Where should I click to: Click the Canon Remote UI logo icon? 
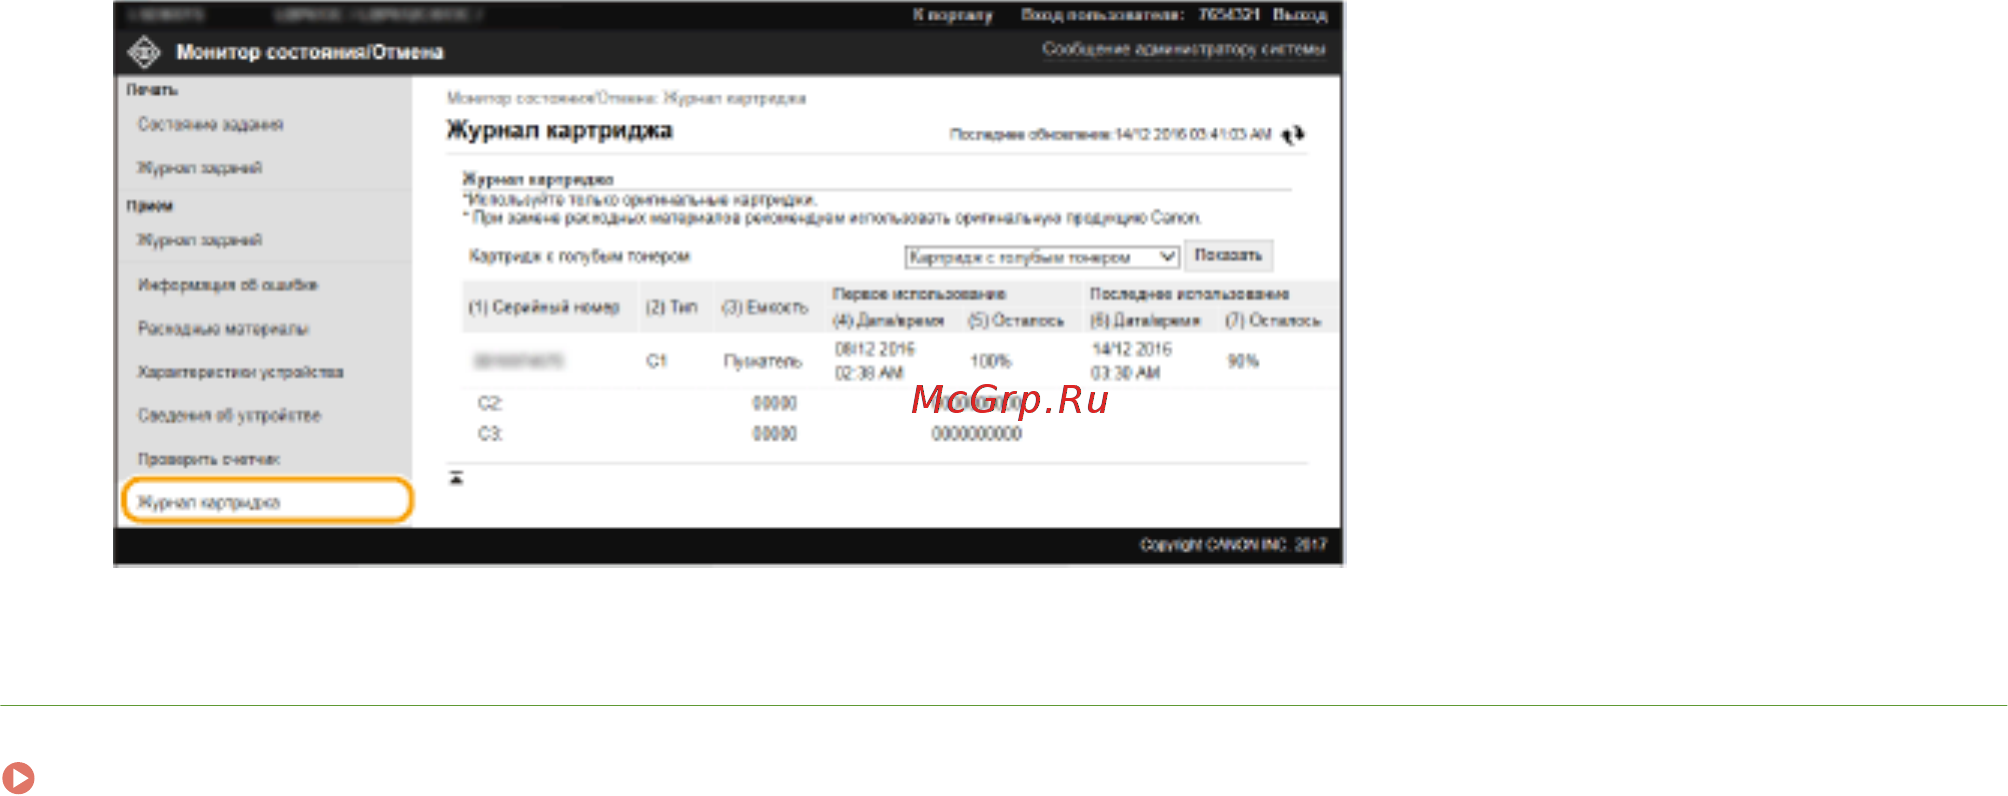[x=144, y=52]
